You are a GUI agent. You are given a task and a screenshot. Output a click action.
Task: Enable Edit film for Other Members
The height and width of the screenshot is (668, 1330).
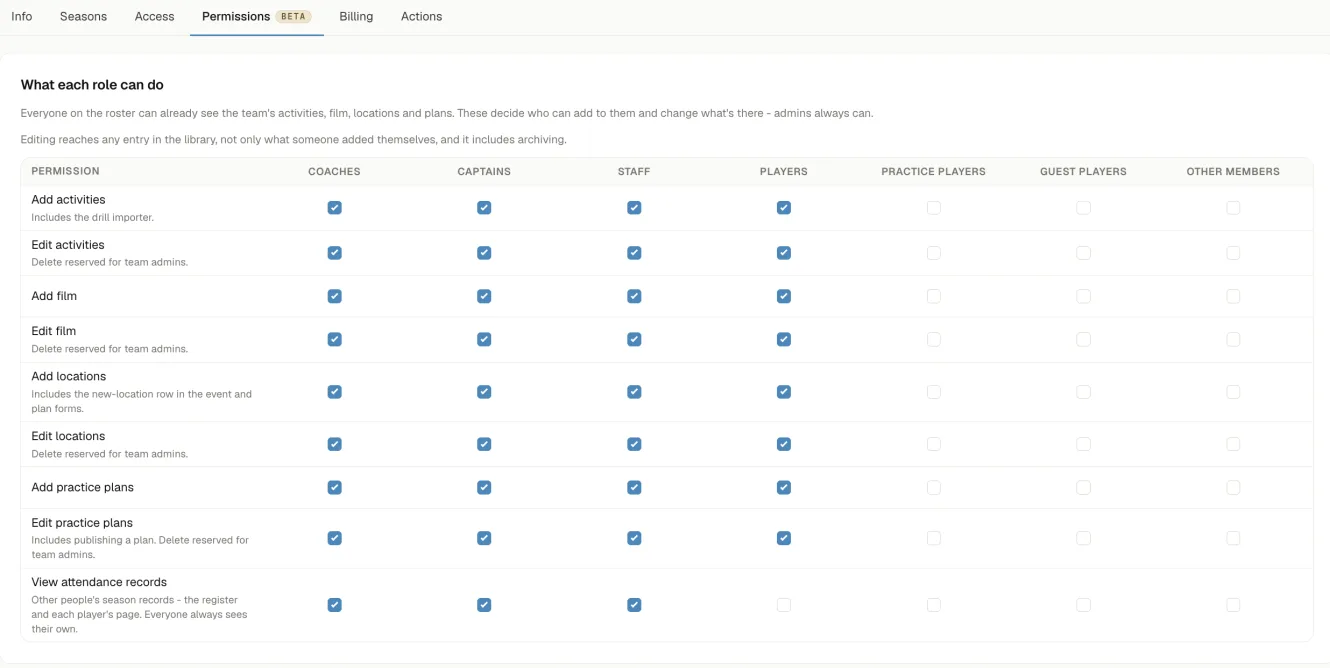pos(1233,339)
